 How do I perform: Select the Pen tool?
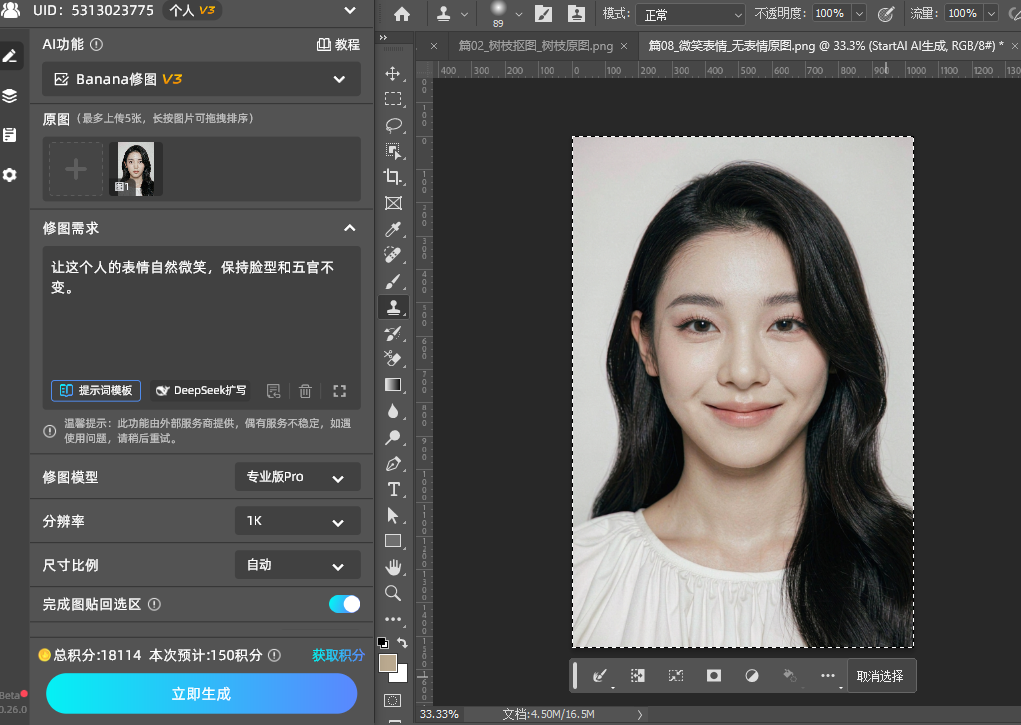pos(393,464)
